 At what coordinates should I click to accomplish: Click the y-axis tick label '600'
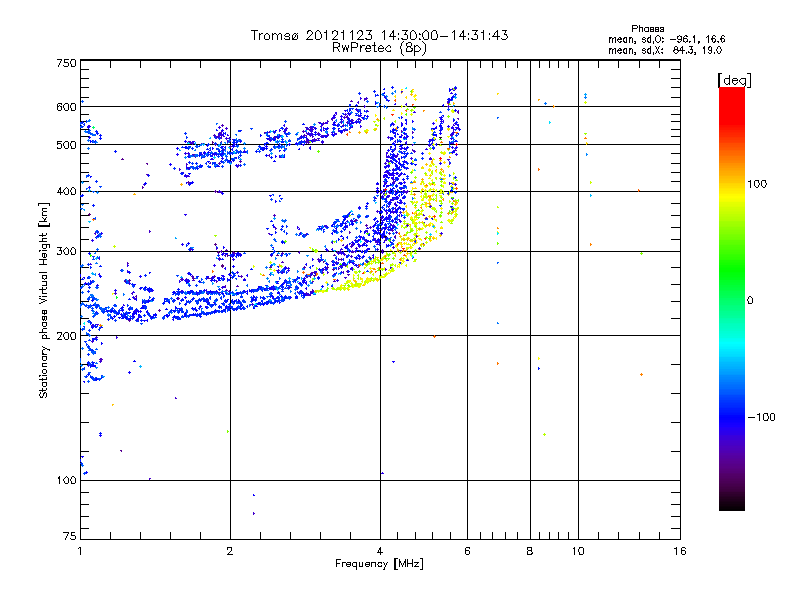(66, 107)
